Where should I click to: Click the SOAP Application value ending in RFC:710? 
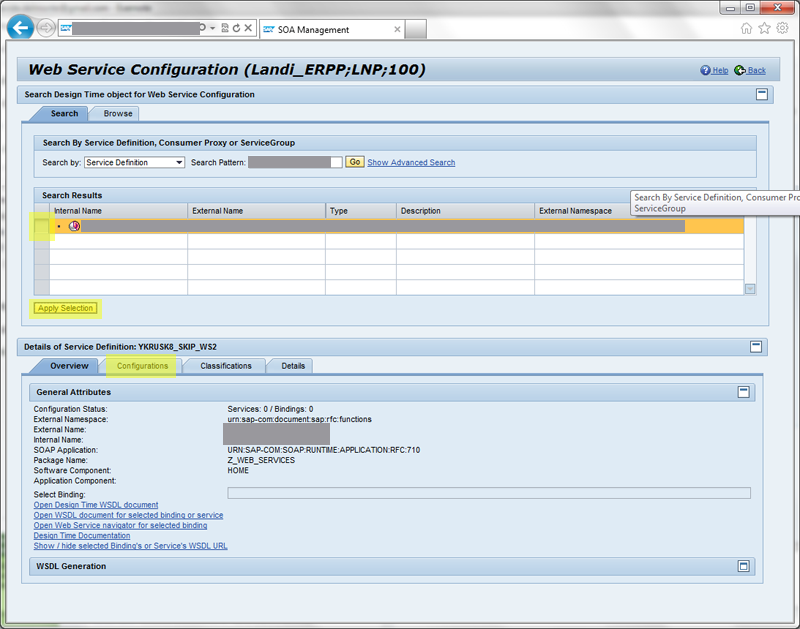(324, 450)
